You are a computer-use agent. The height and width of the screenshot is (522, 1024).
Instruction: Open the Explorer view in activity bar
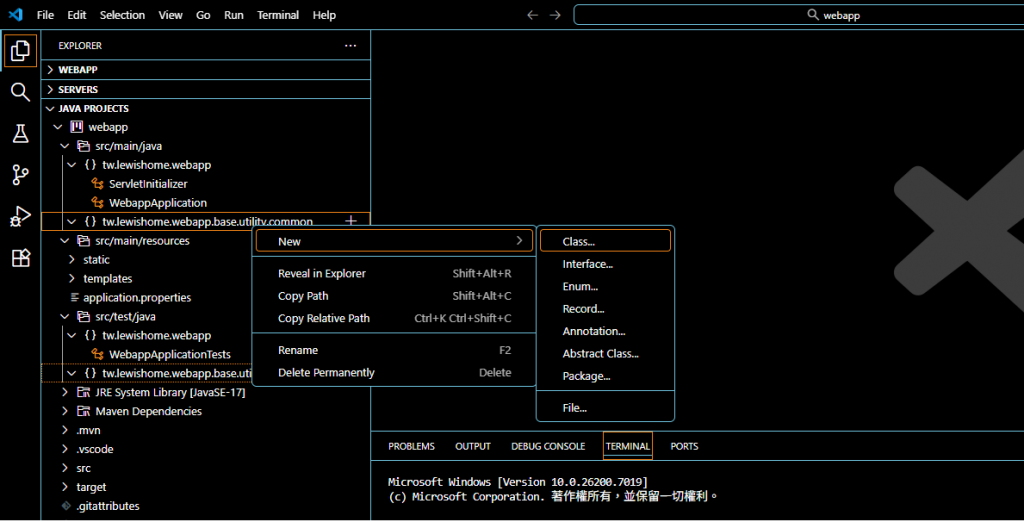(20, 50)
